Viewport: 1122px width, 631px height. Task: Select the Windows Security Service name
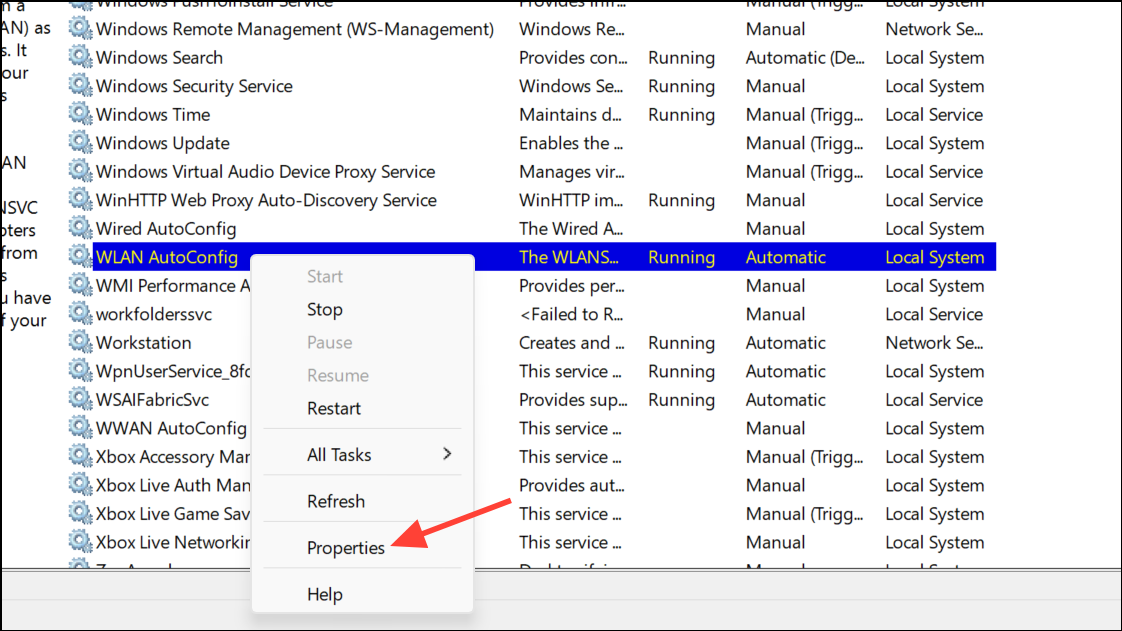(x=194, y=86)
